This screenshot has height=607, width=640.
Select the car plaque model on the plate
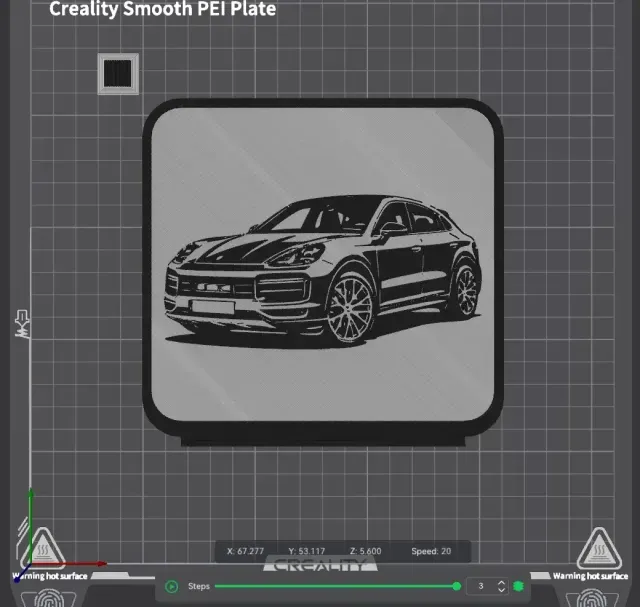point(322,271)
